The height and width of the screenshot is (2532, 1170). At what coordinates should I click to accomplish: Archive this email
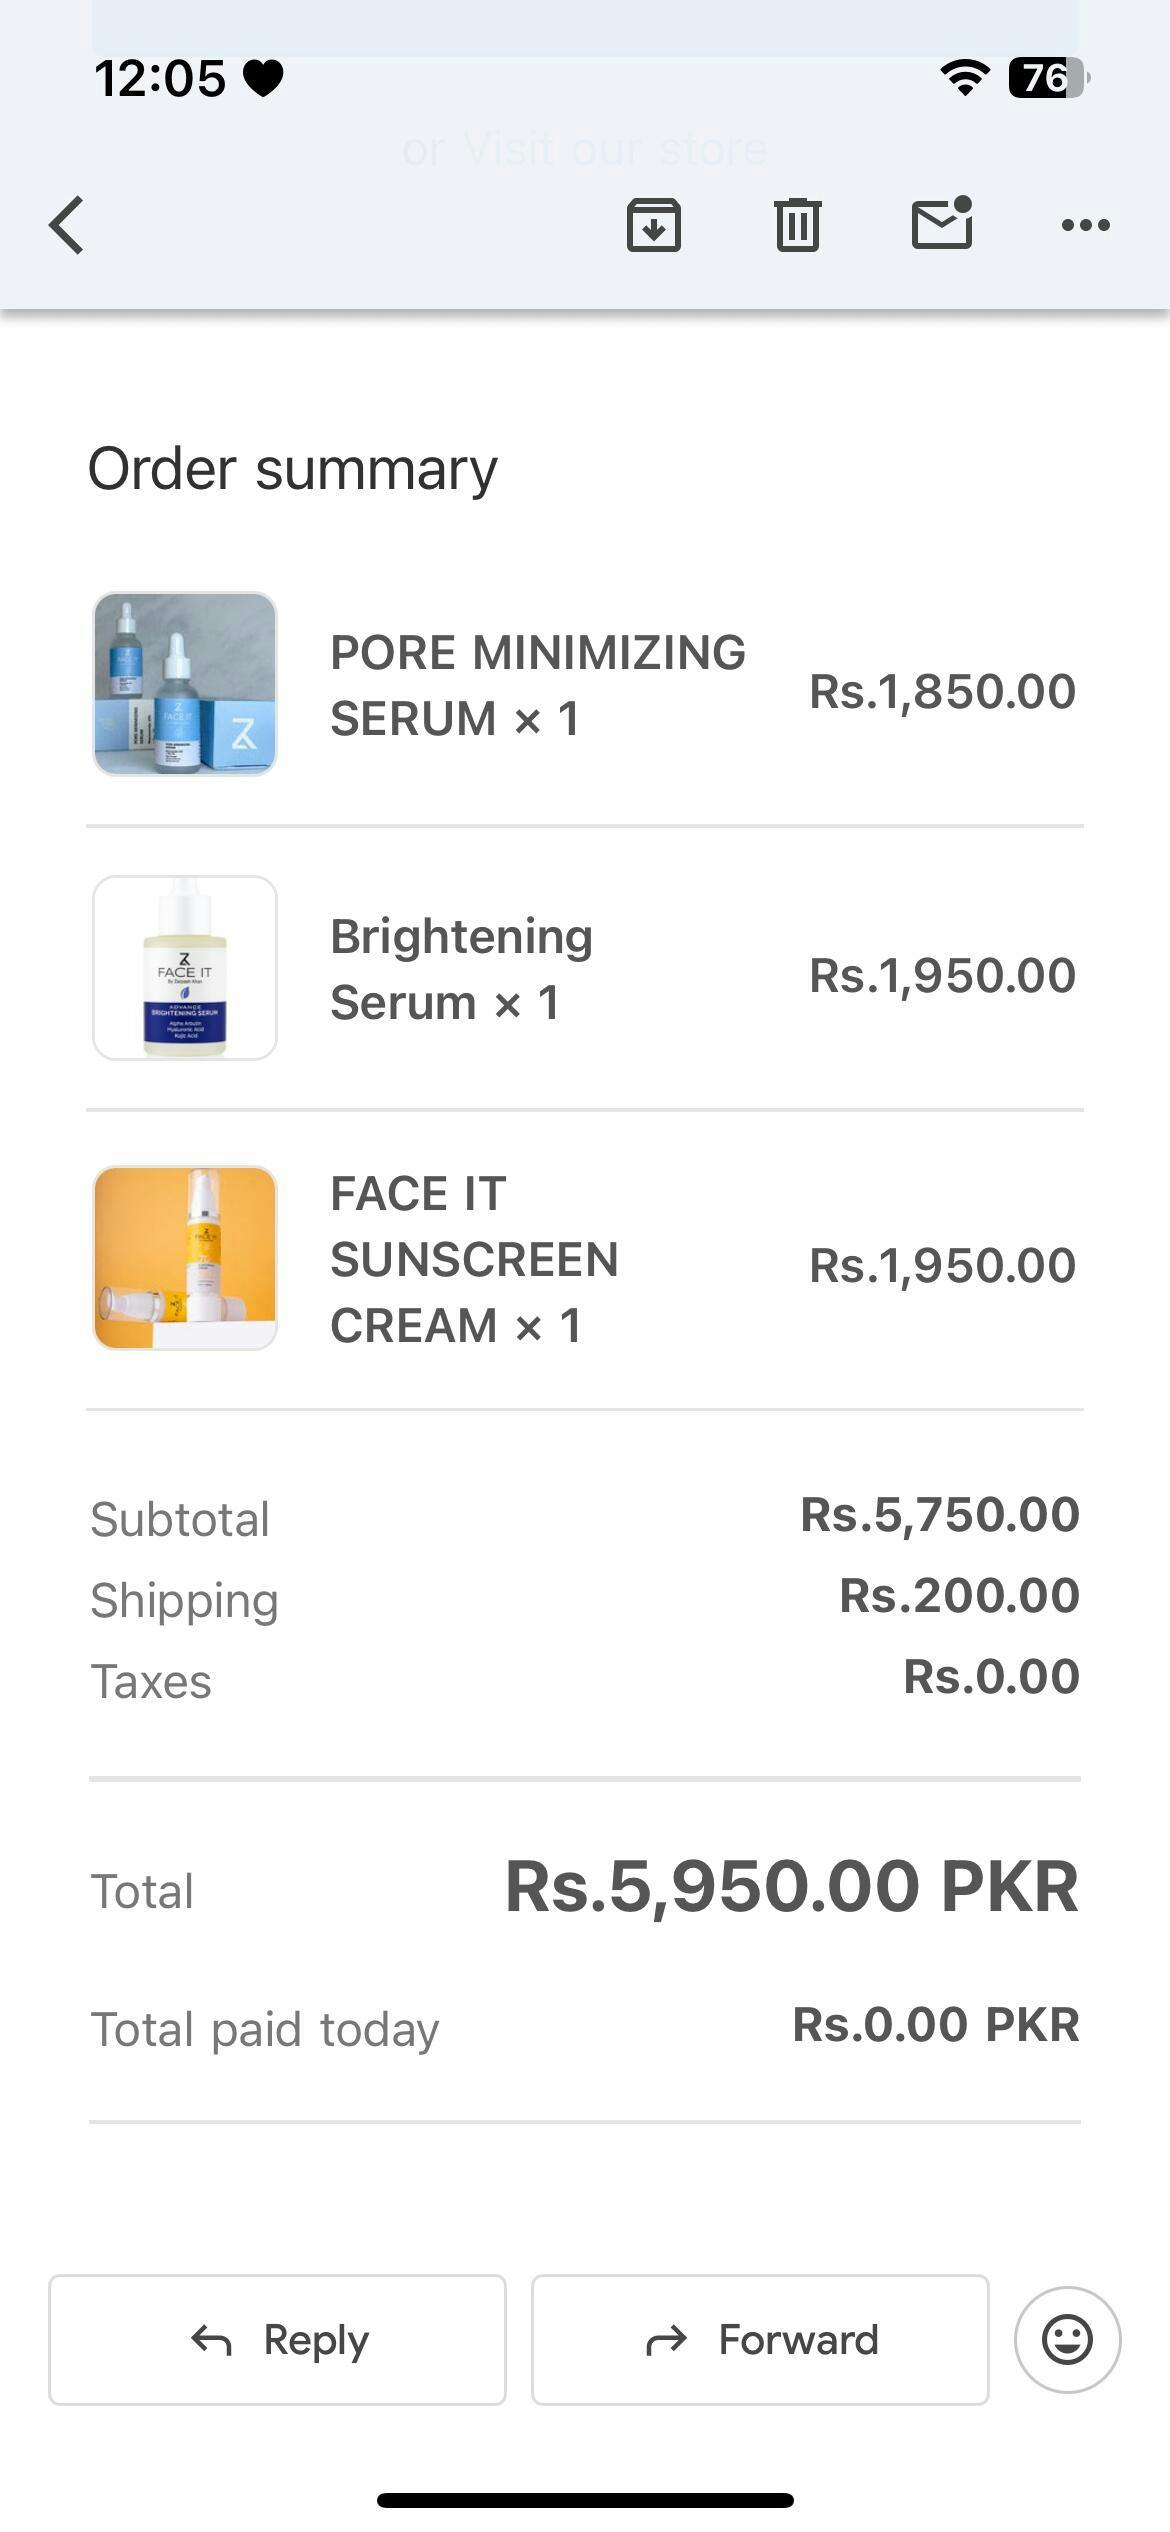(654, 225)
